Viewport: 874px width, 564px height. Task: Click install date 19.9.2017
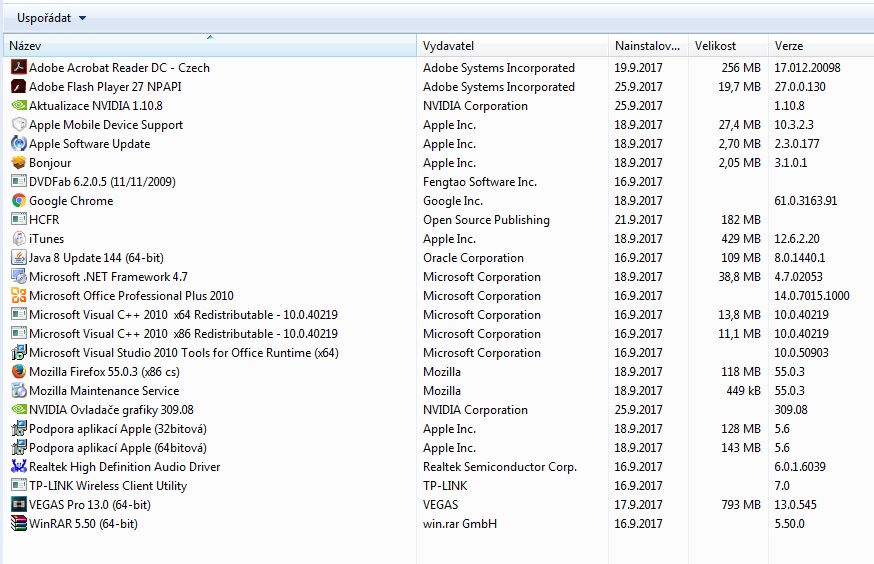click(x=638, y=67)
